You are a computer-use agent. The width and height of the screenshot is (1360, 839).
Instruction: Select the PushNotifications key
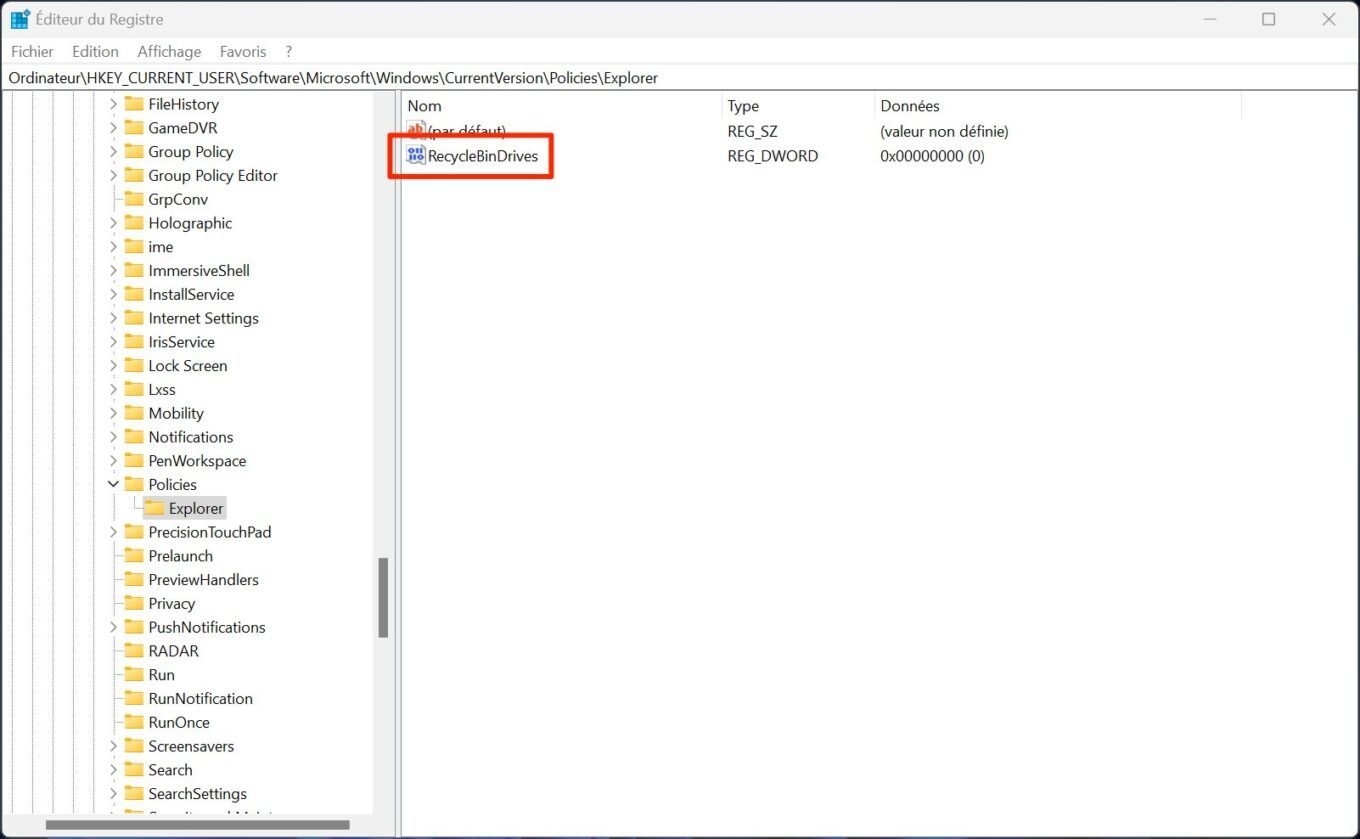(207, 627)
